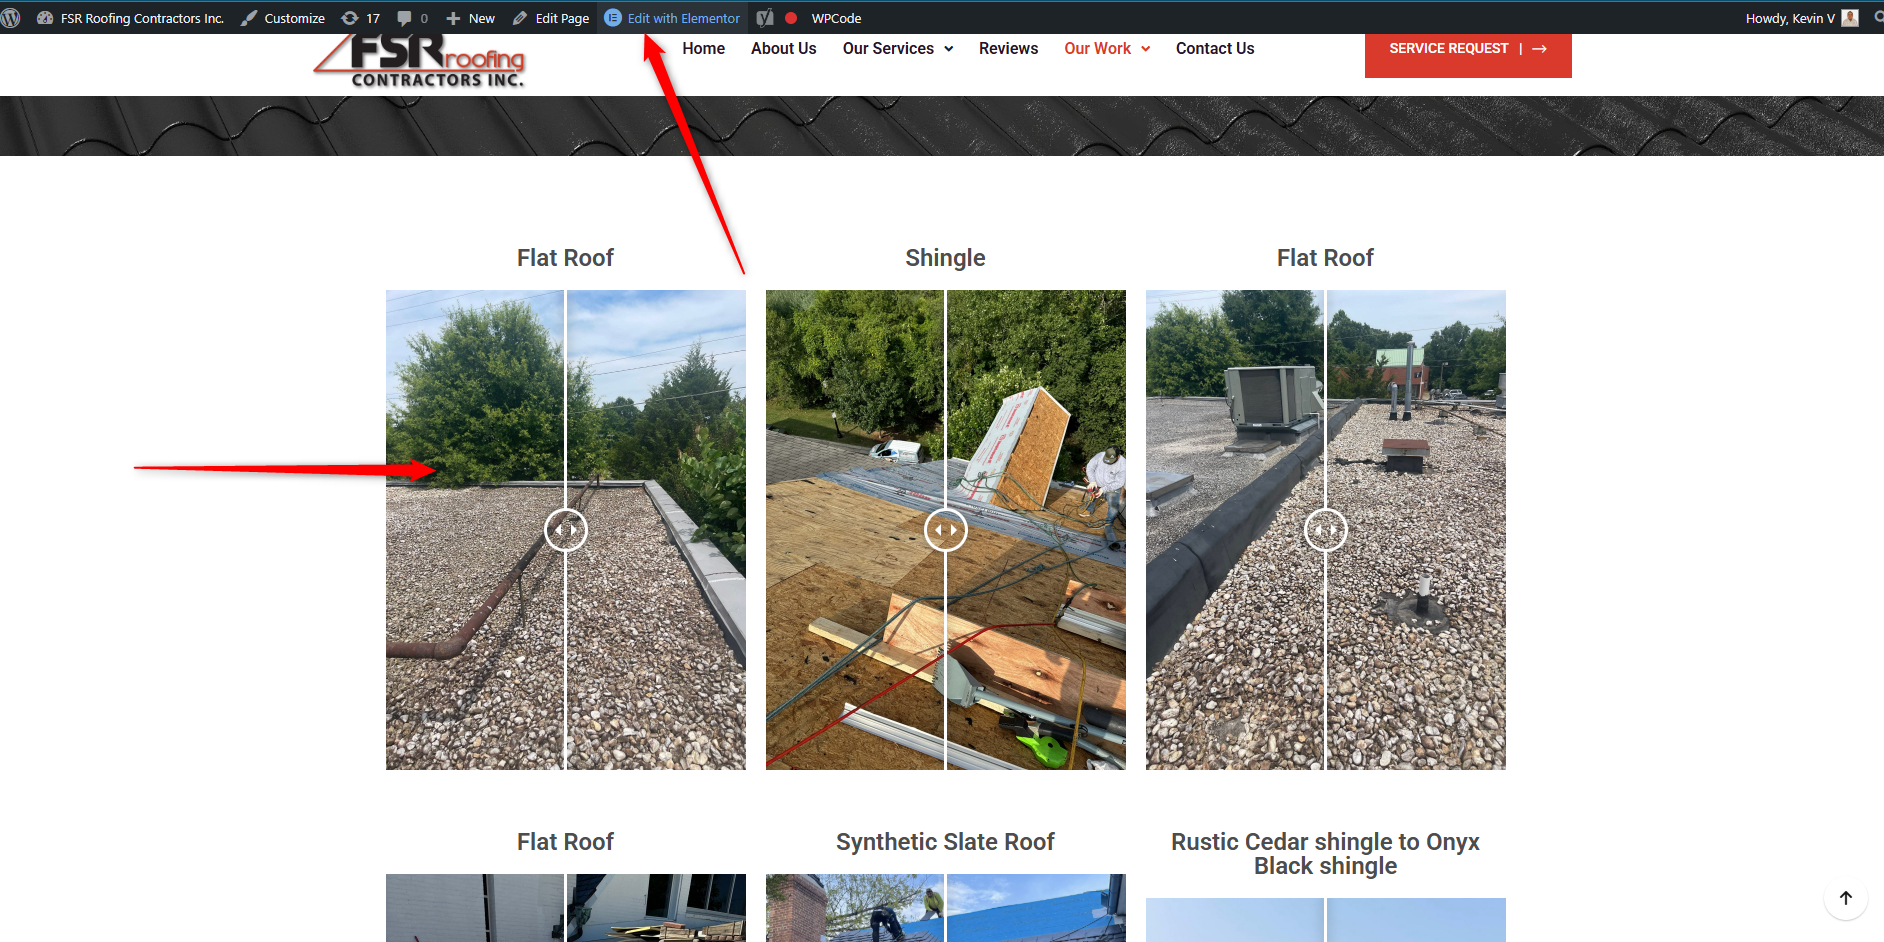Click the top-right Flat Roof slider handle
The height and width of the screenshot is (942, 1884).
point(1326,530)
